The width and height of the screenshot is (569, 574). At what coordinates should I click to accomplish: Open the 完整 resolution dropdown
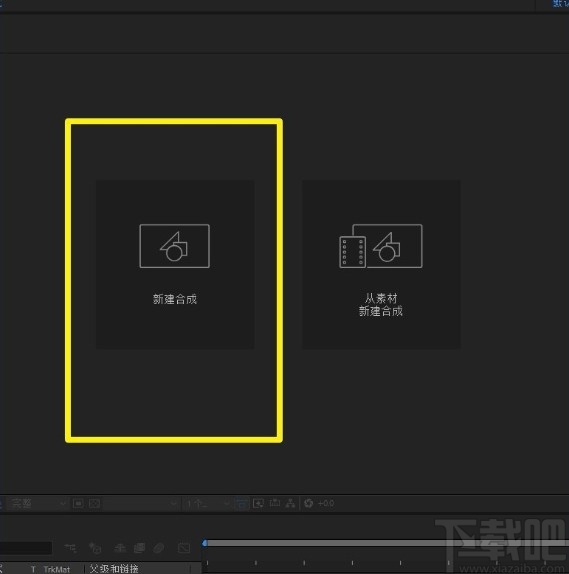(x=38, y=504)
